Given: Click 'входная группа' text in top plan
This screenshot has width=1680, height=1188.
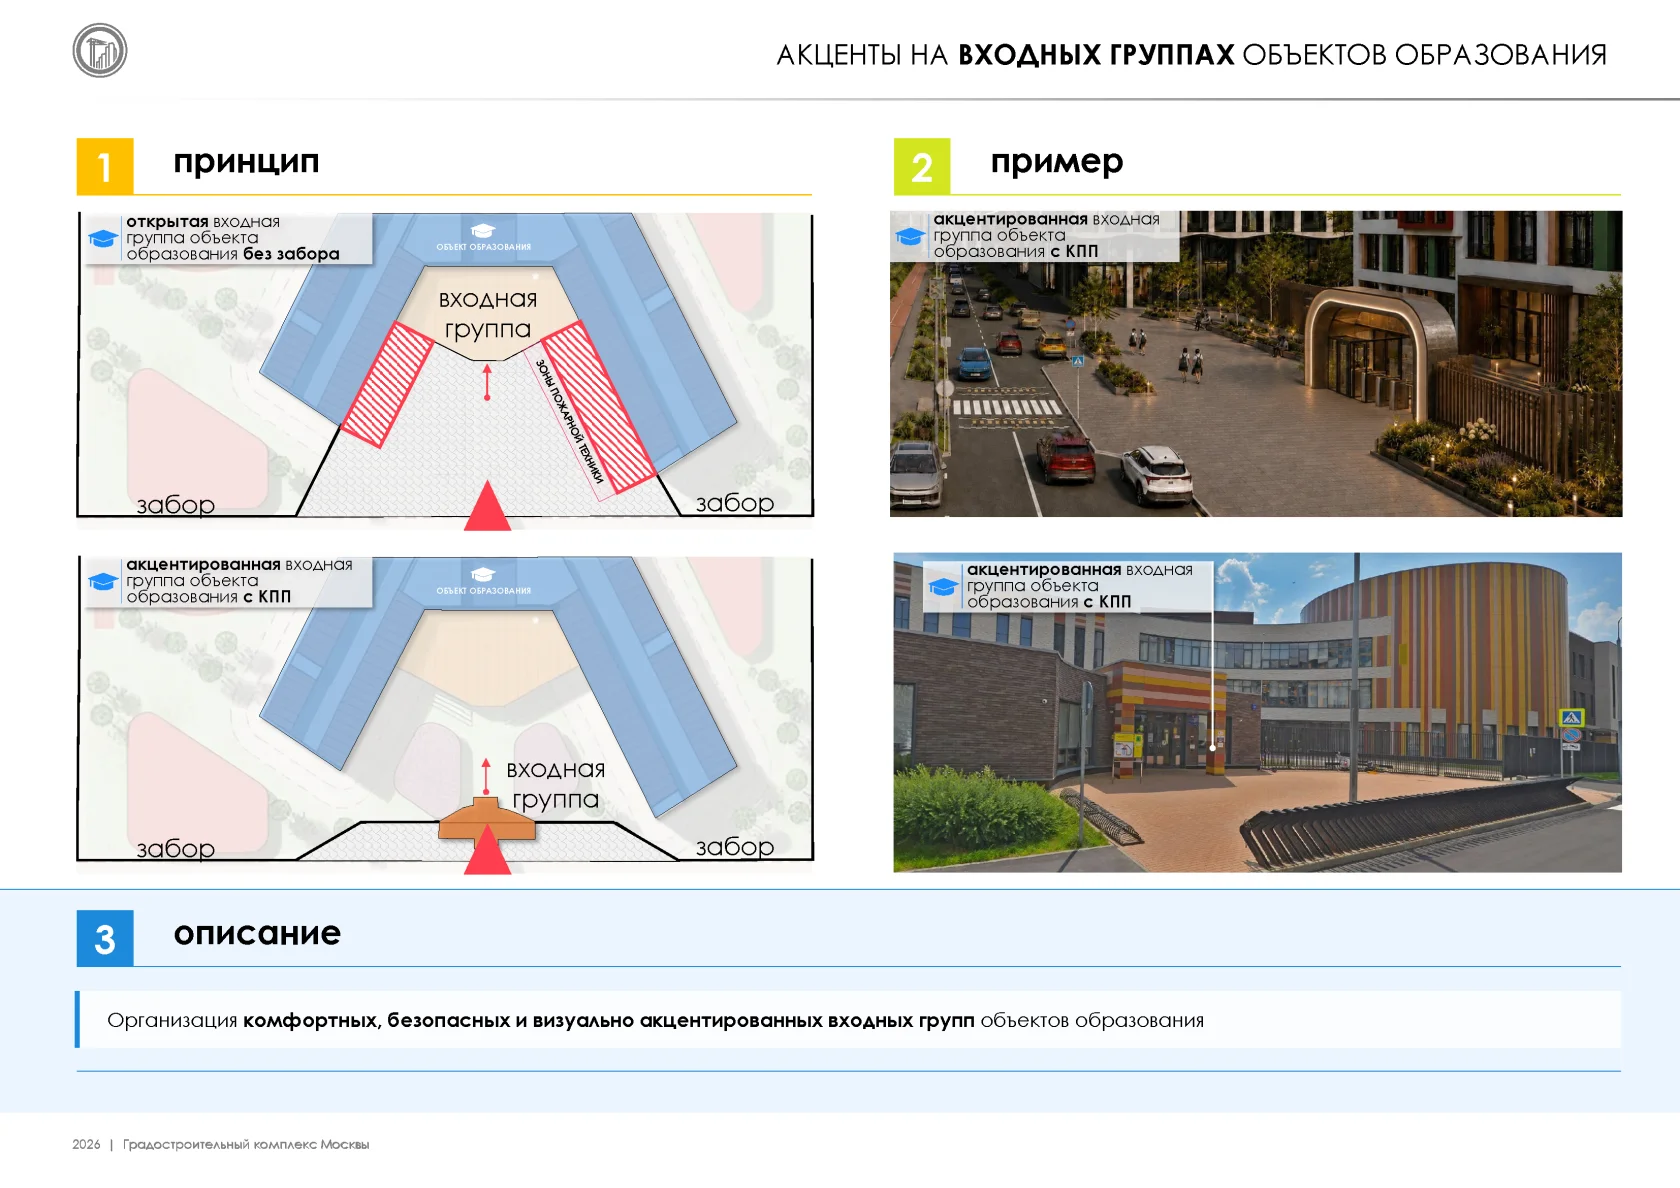Looking at the screenshot, I should coord(488,314).
